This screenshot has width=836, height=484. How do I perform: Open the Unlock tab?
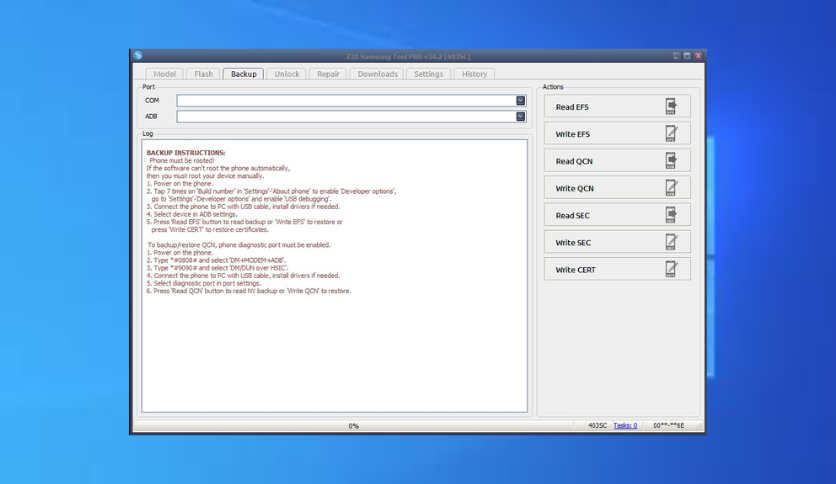287,74
